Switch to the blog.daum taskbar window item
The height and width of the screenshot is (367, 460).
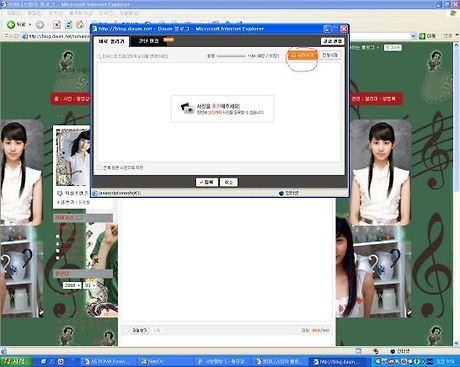[x=339, y=361]
